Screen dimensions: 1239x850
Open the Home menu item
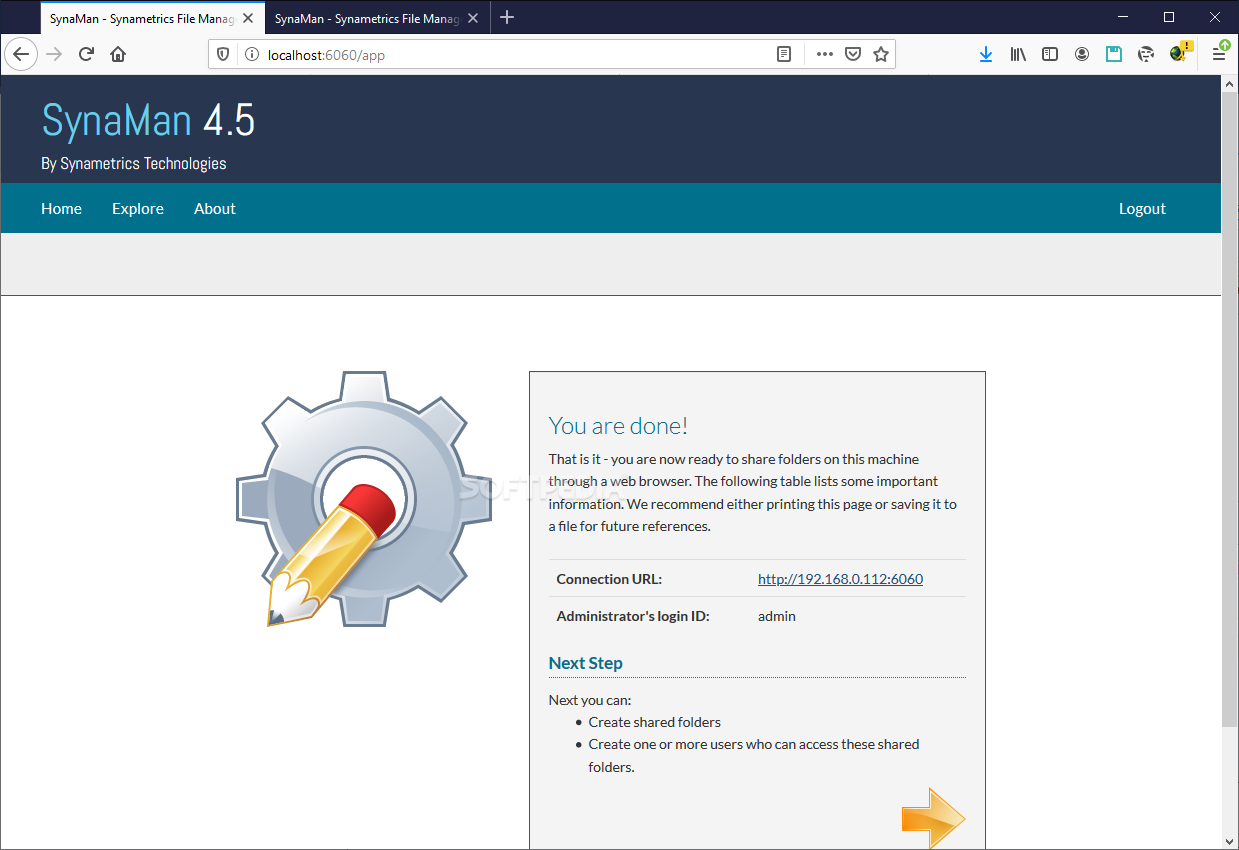pos(61,208)
